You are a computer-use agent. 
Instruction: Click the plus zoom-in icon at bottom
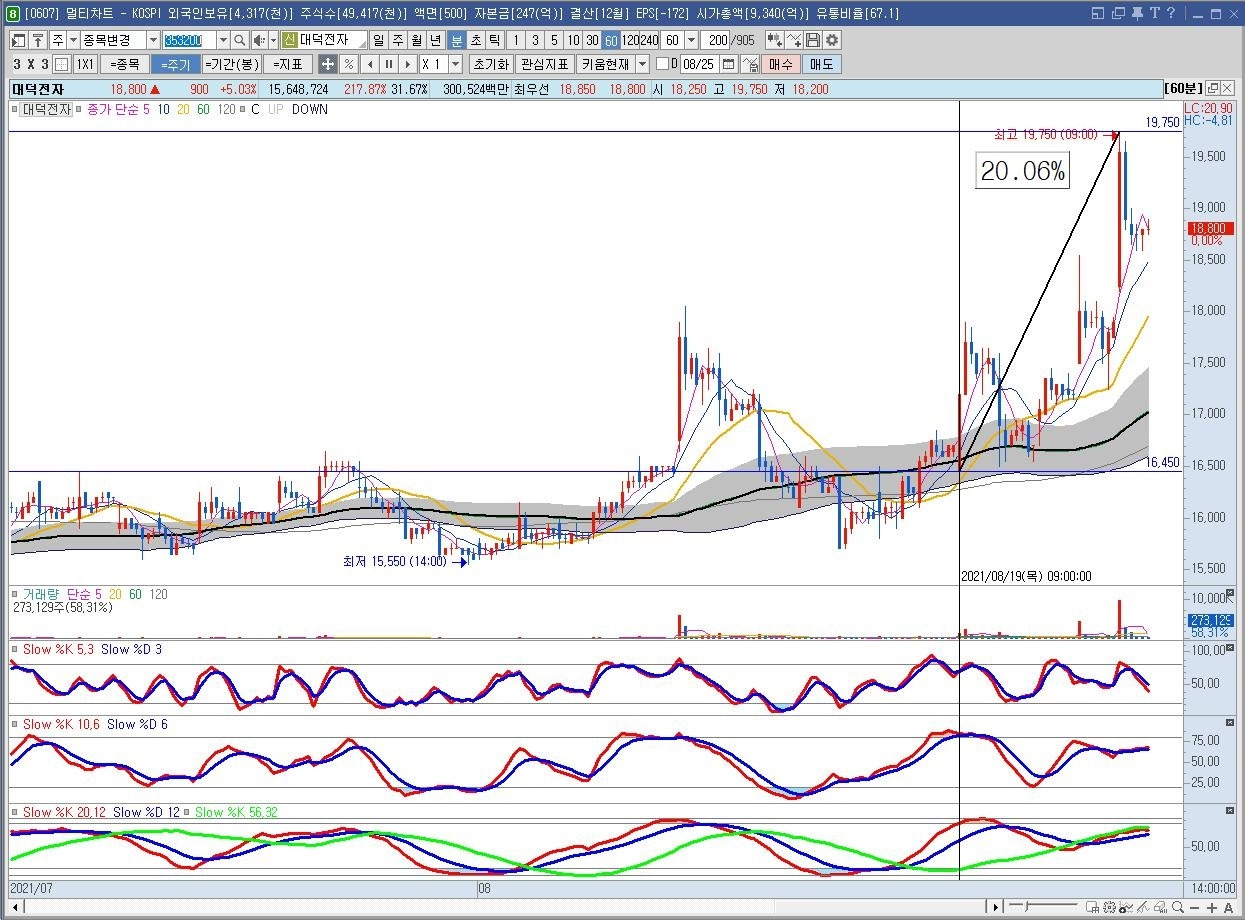pos(1212,907)
